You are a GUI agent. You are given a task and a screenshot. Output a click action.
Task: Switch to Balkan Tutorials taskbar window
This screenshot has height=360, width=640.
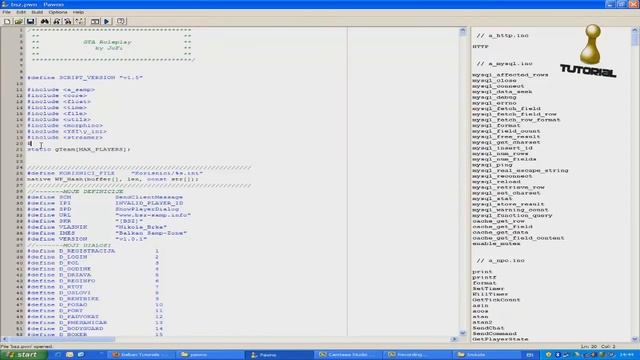[x=140, y=355]
